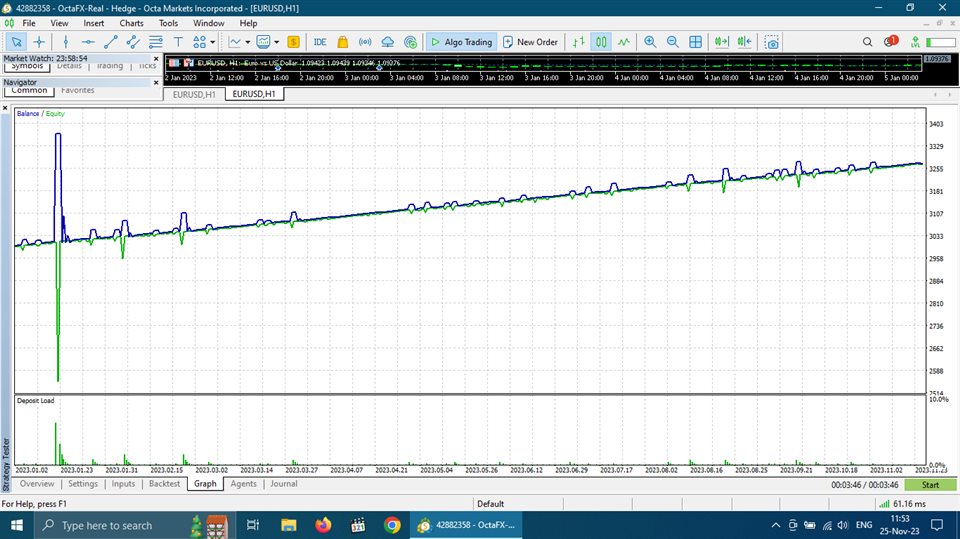The height and width of the screenshot is (539, 960).
Task: Toggle chart auto scroll to end
Action: [x=722, y=42]
